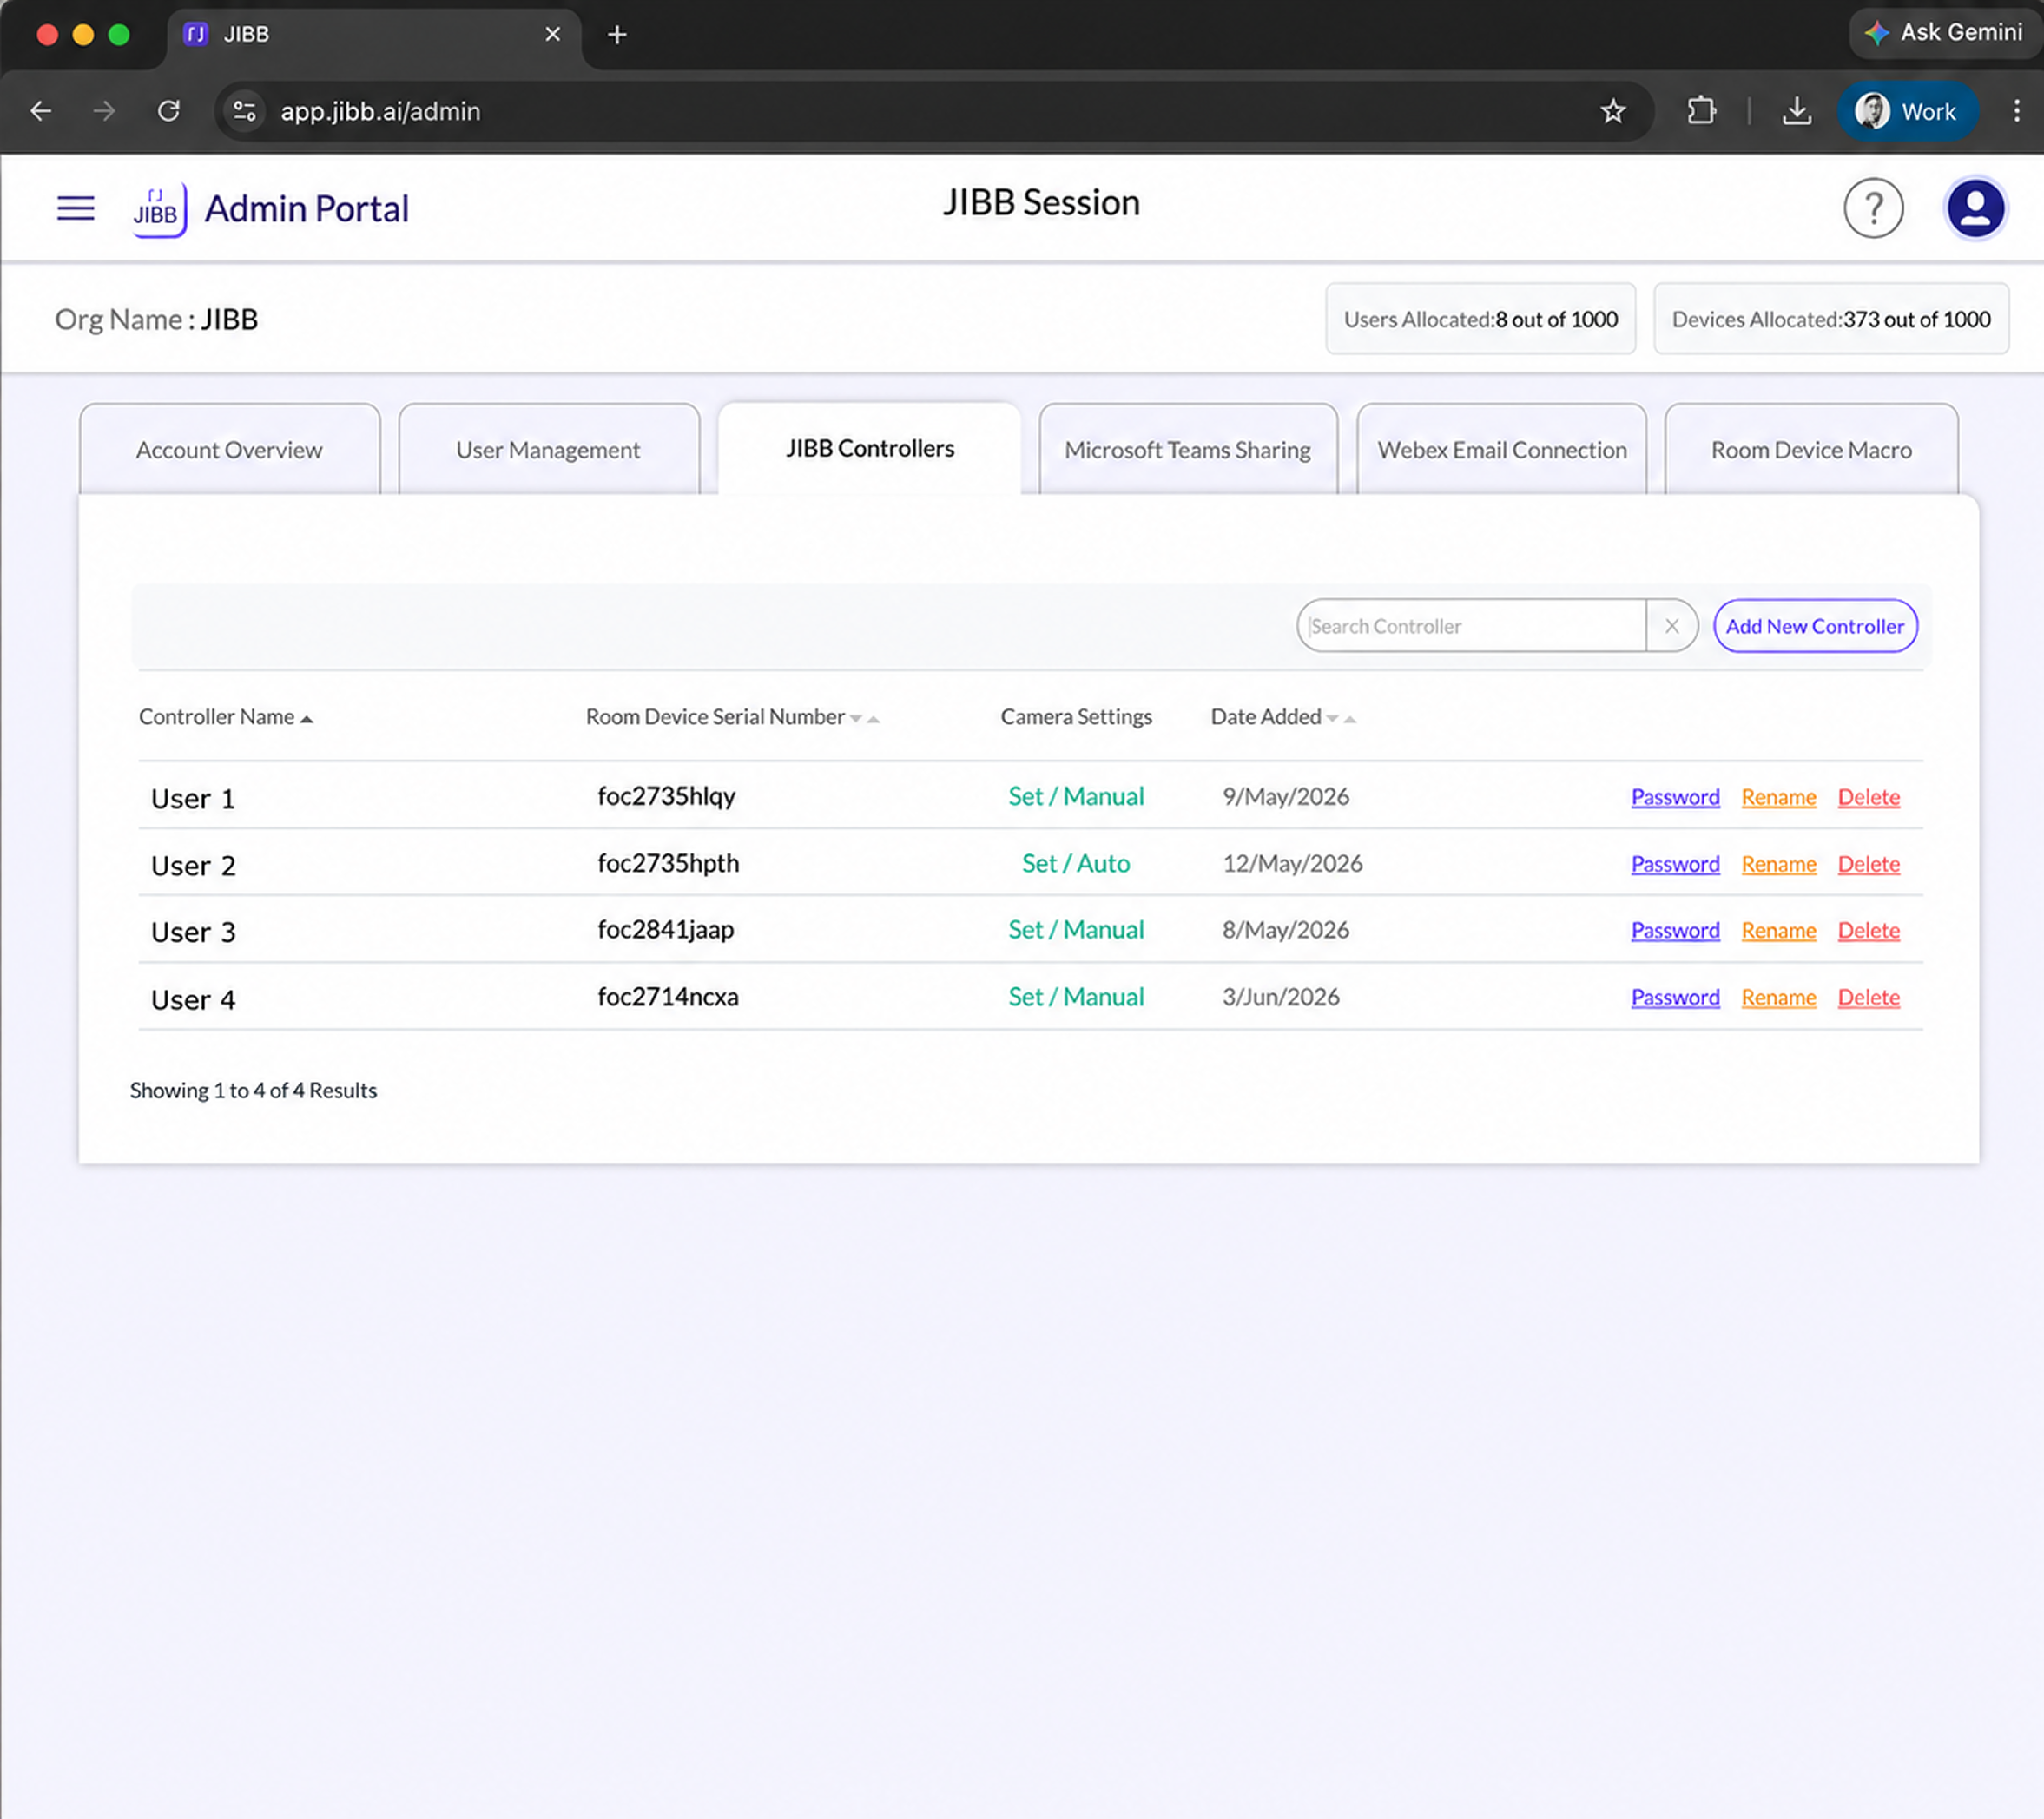The image size is (2044, 1819).
Task: Click the date 12/May/2026
Action: (x=1292, y=863)
